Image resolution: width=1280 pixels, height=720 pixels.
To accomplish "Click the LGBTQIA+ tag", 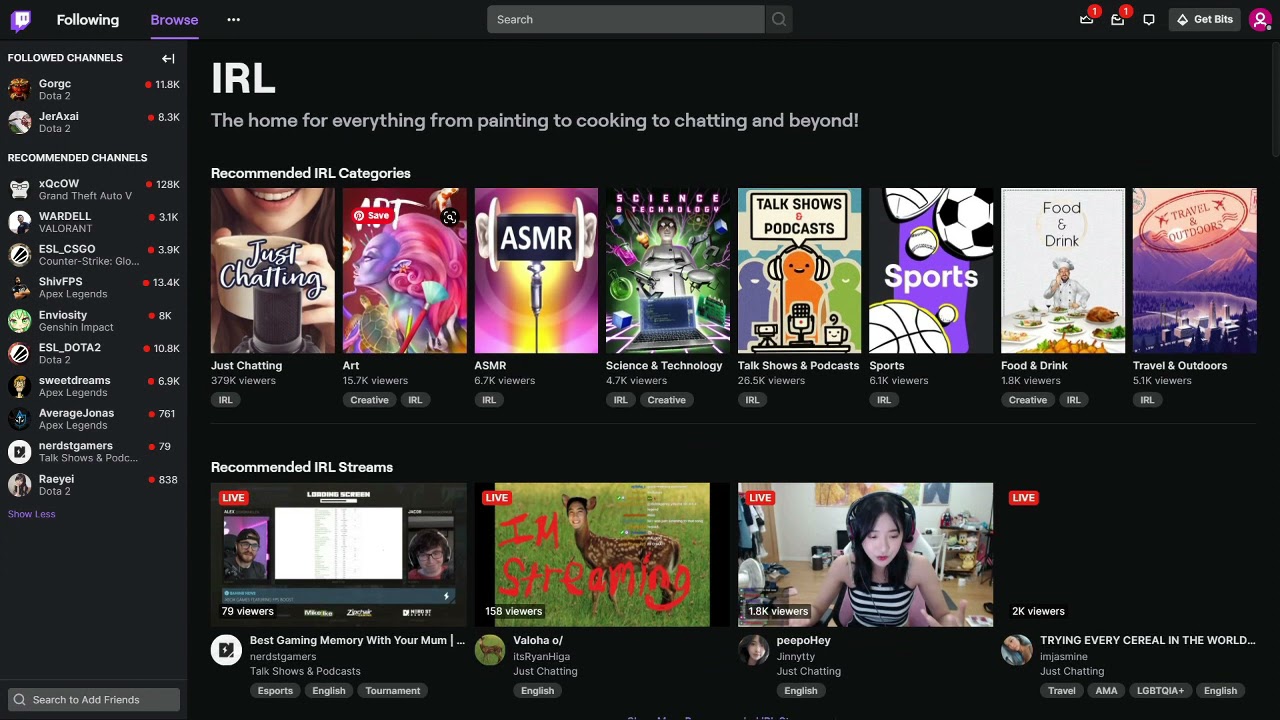I will click(x=1160, y=691).
